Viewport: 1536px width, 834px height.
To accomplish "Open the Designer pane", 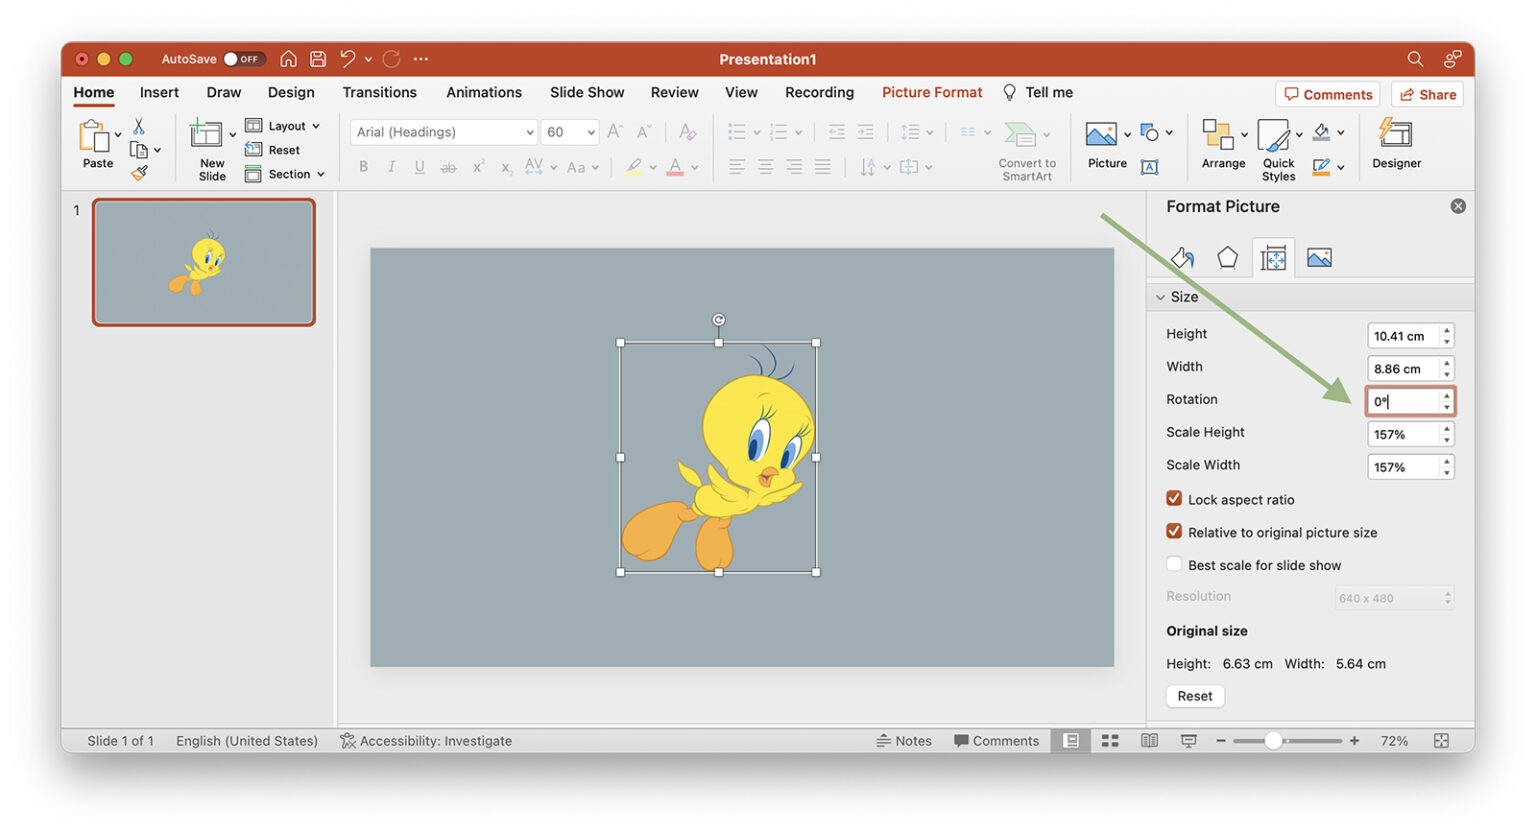I will click(1395, 145).
